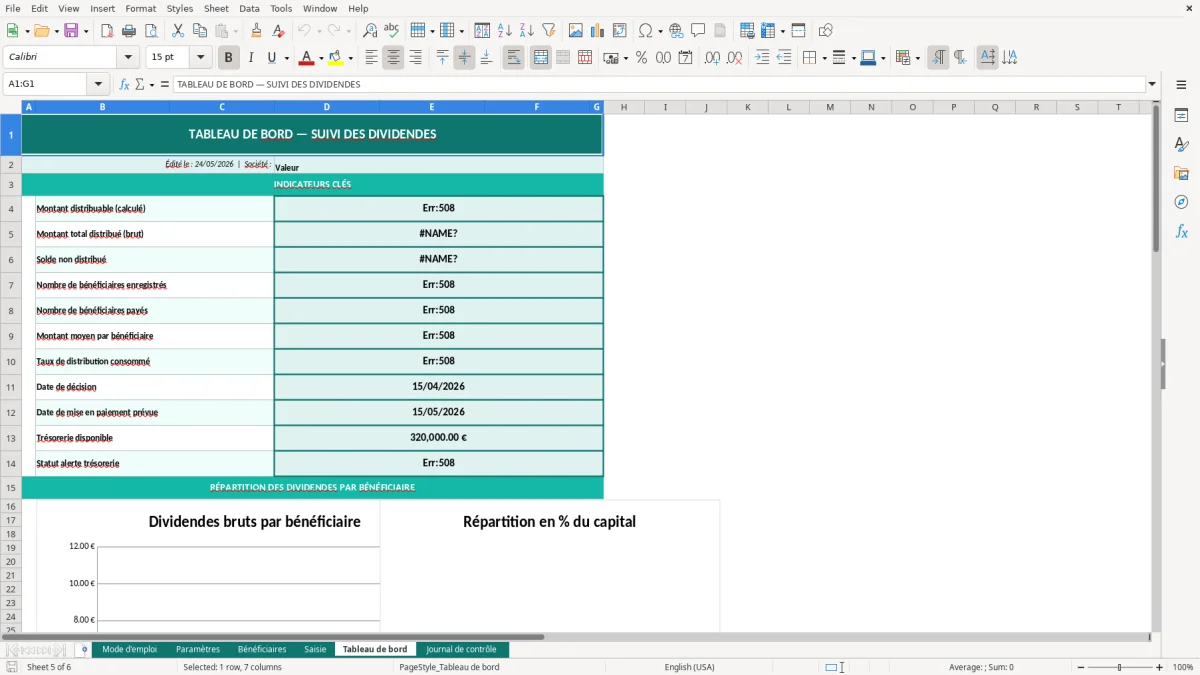Clear direct formatting
Image resolution: width=1200 pixels, height=675 pixels.
tap(279, 31)
